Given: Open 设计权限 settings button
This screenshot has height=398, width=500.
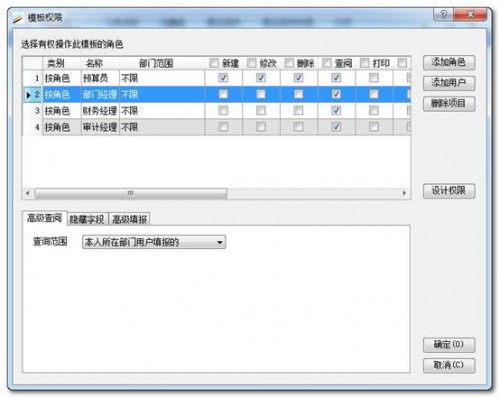Looking at the screenshot, I should (x=449, y=191).
